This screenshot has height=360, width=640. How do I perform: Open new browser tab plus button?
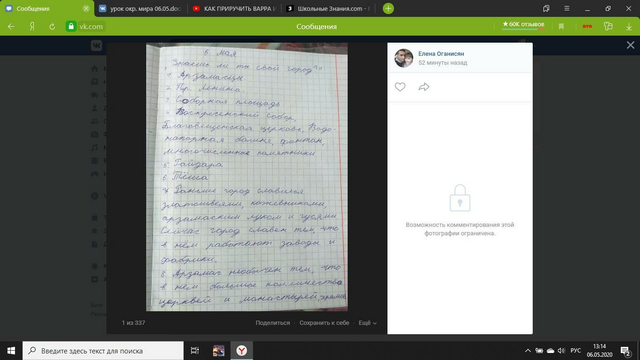pos(388,8)
